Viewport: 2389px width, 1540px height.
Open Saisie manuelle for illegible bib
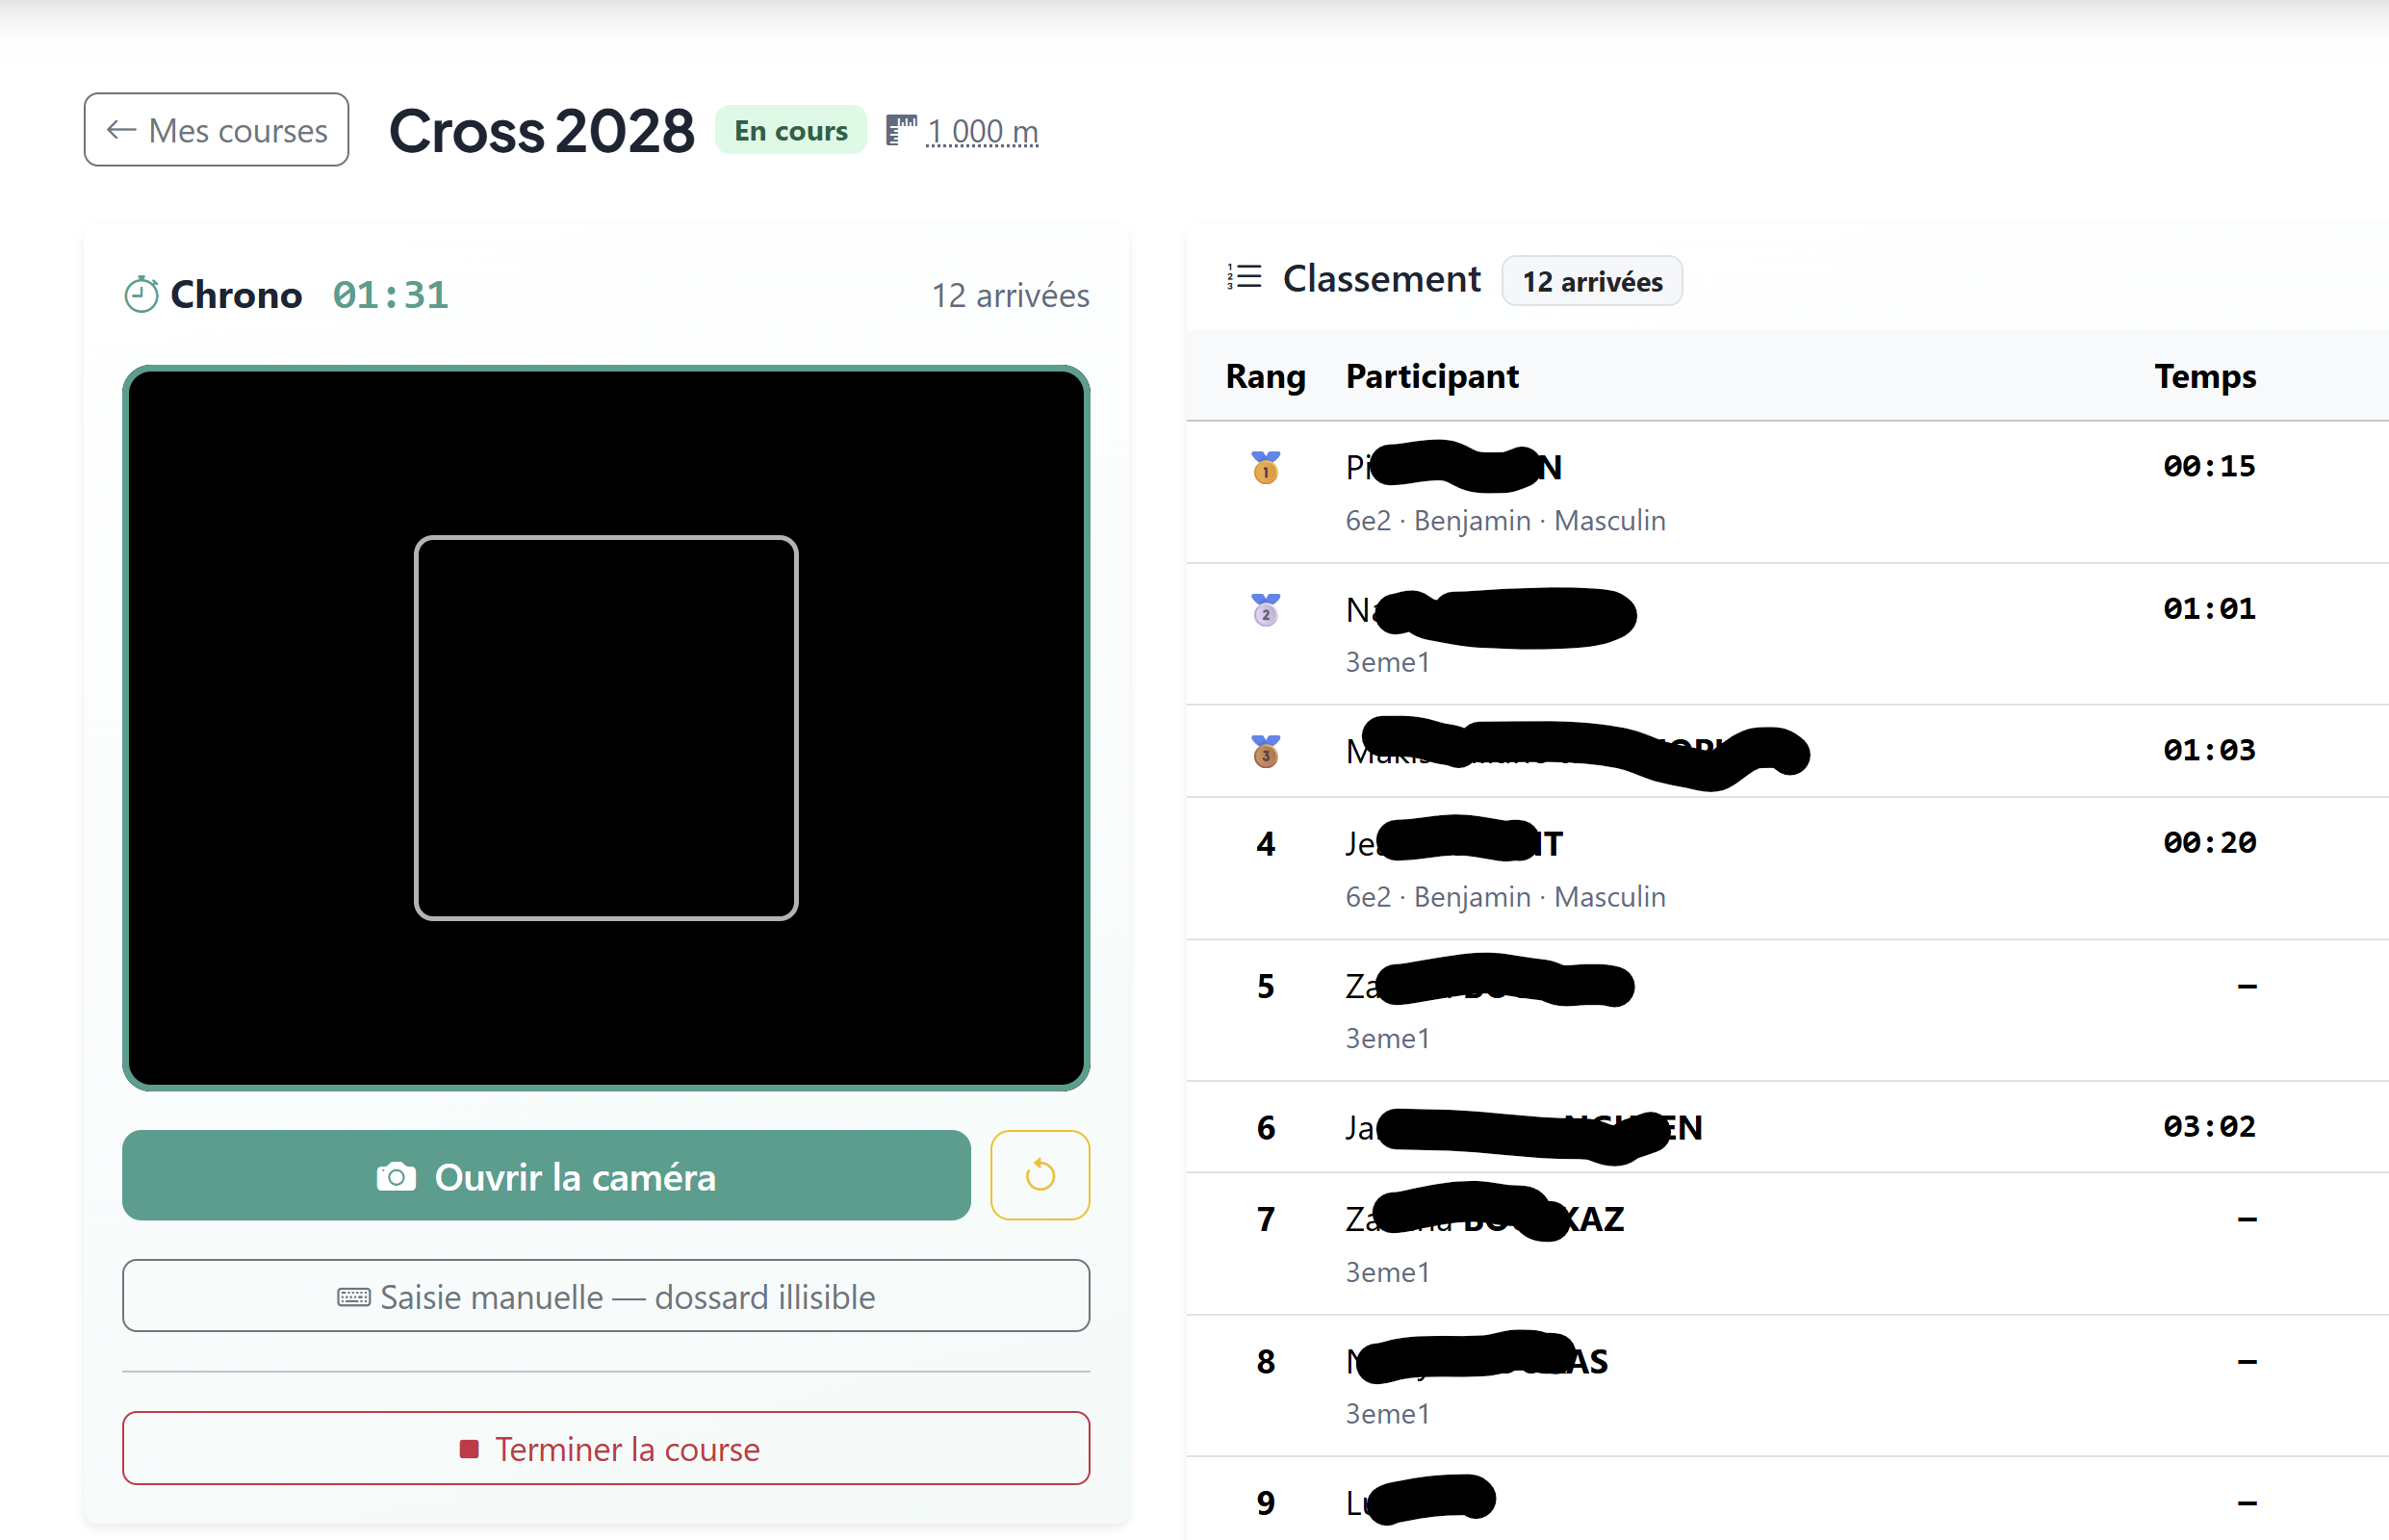point(606,1296)
